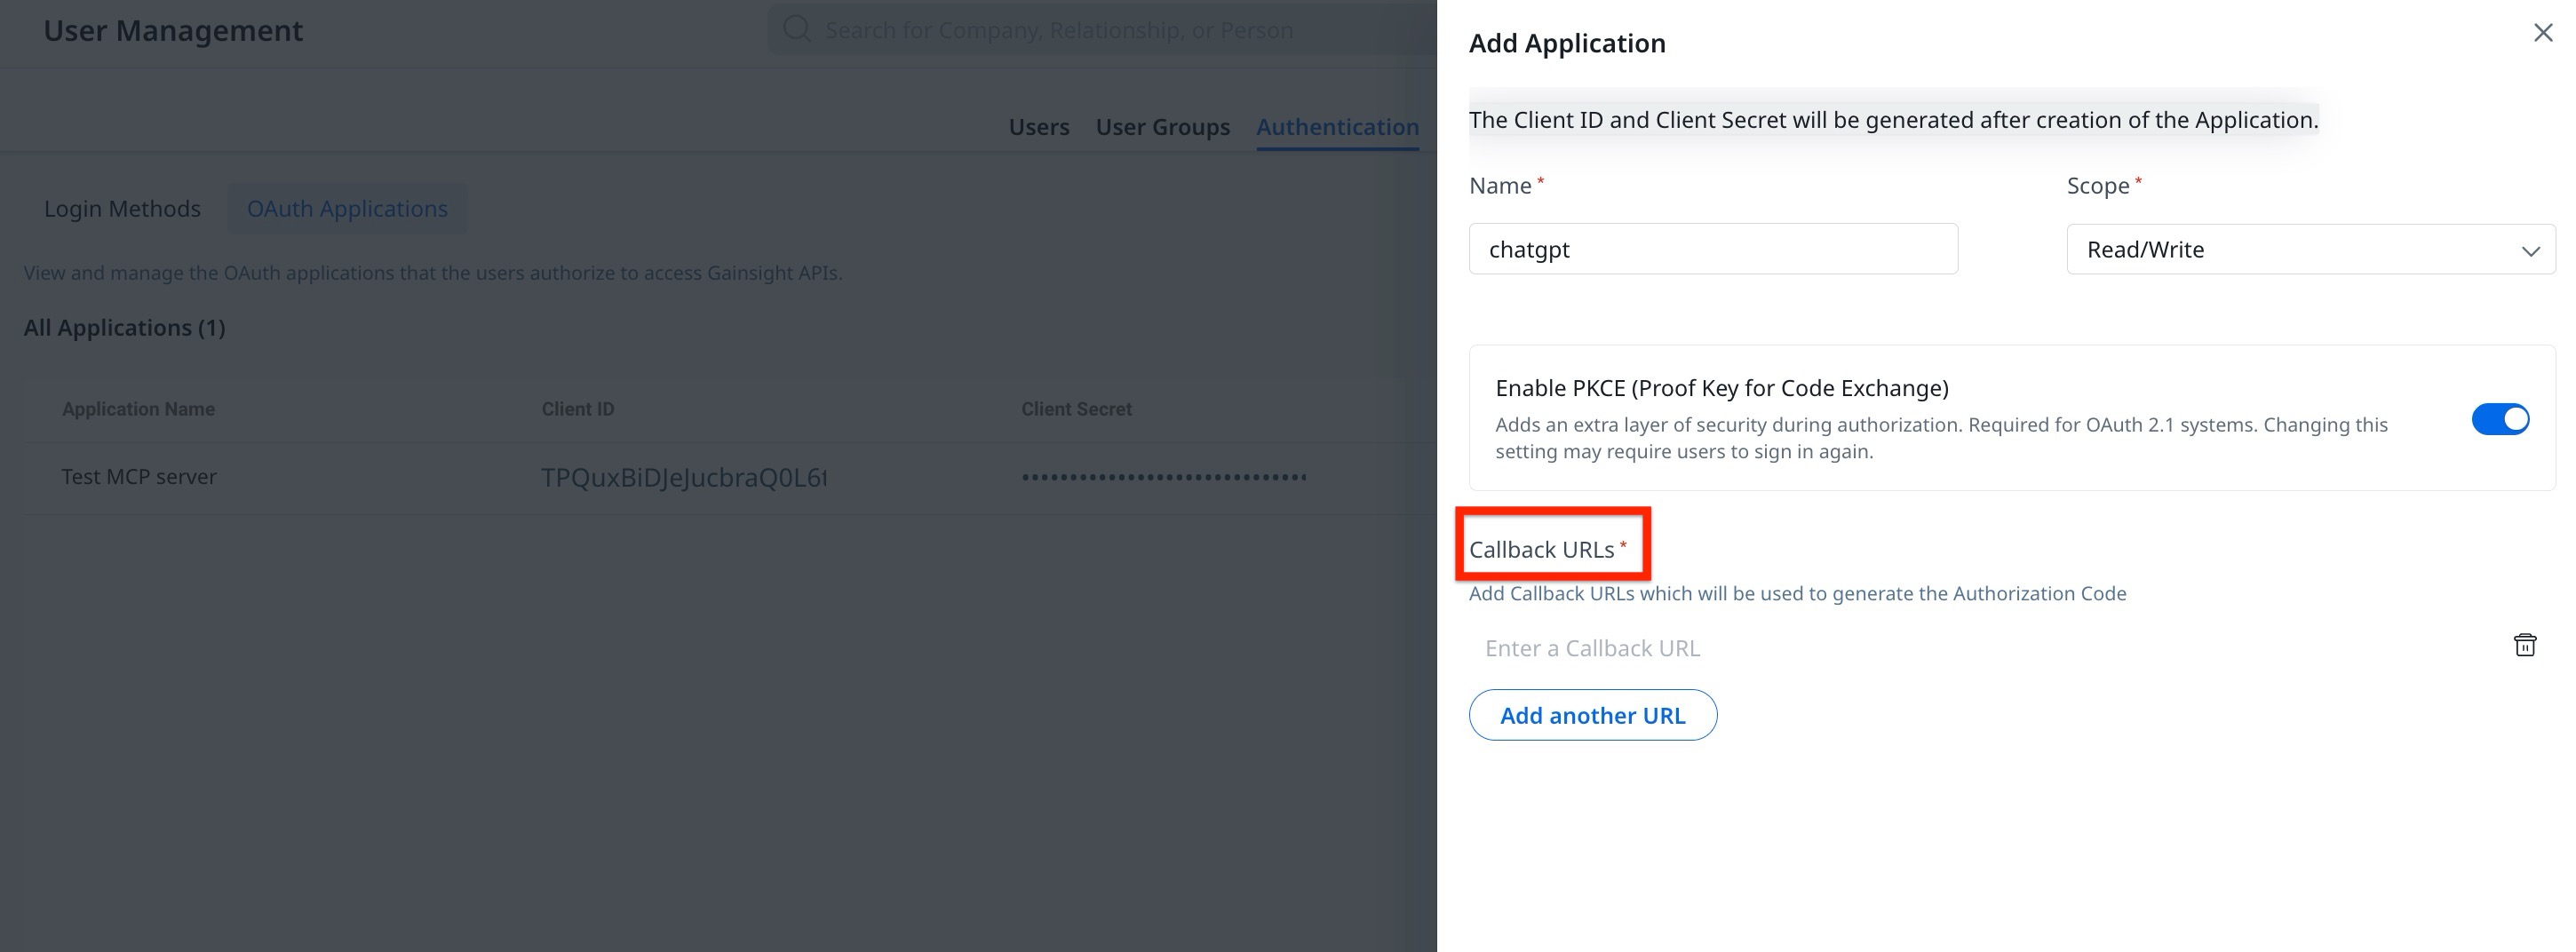Select the OAuth Applications sub-tab
Image resolution: width=2576 pixels, height=952 pixels.
point(347,209)
